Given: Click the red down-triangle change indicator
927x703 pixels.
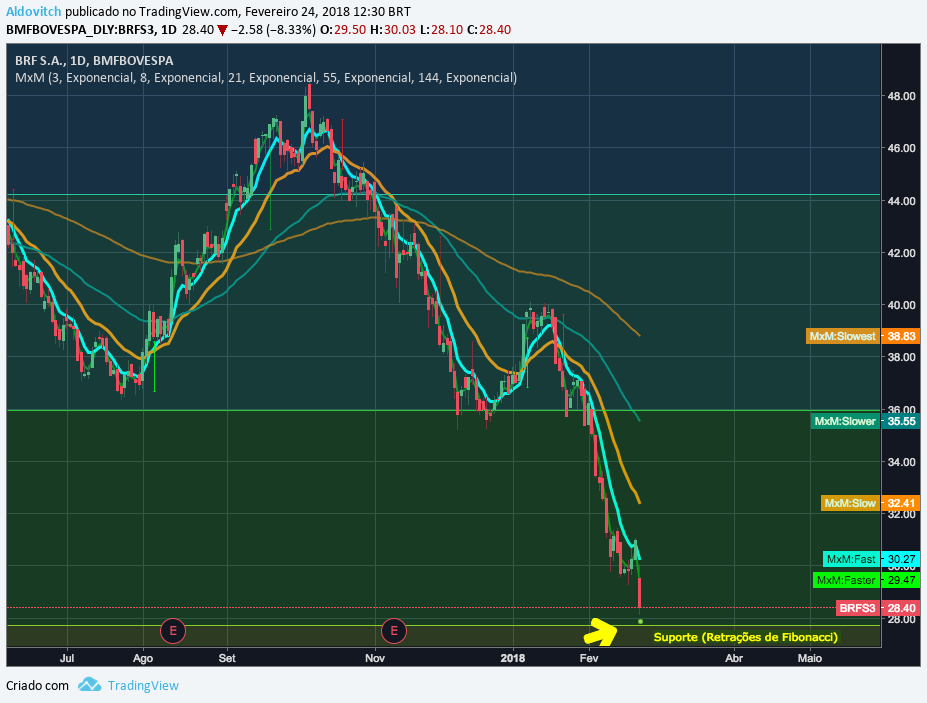Looking at the screenshot, I should point(222,30).
